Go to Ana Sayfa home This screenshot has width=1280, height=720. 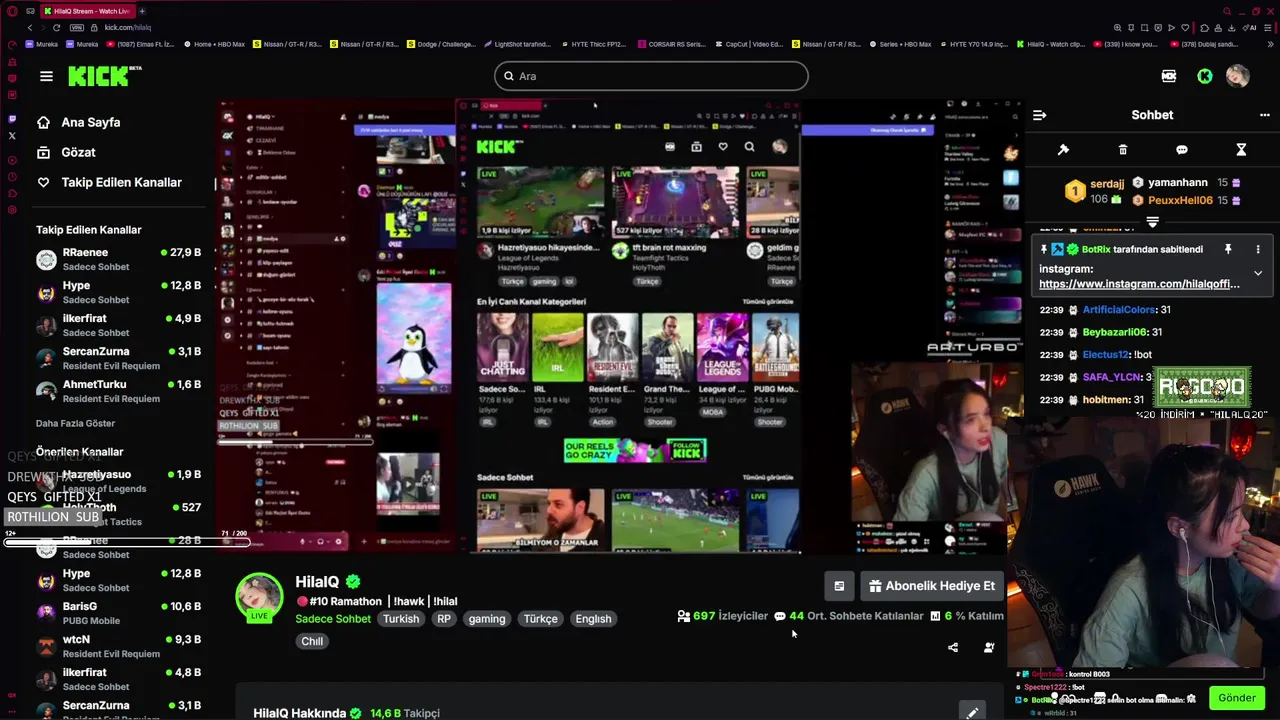coord(78,122)
